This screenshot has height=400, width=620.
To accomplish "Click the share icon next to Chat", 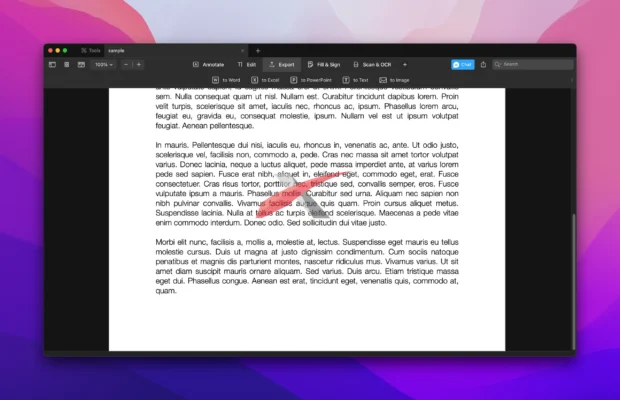I will (x=483, y=64).
